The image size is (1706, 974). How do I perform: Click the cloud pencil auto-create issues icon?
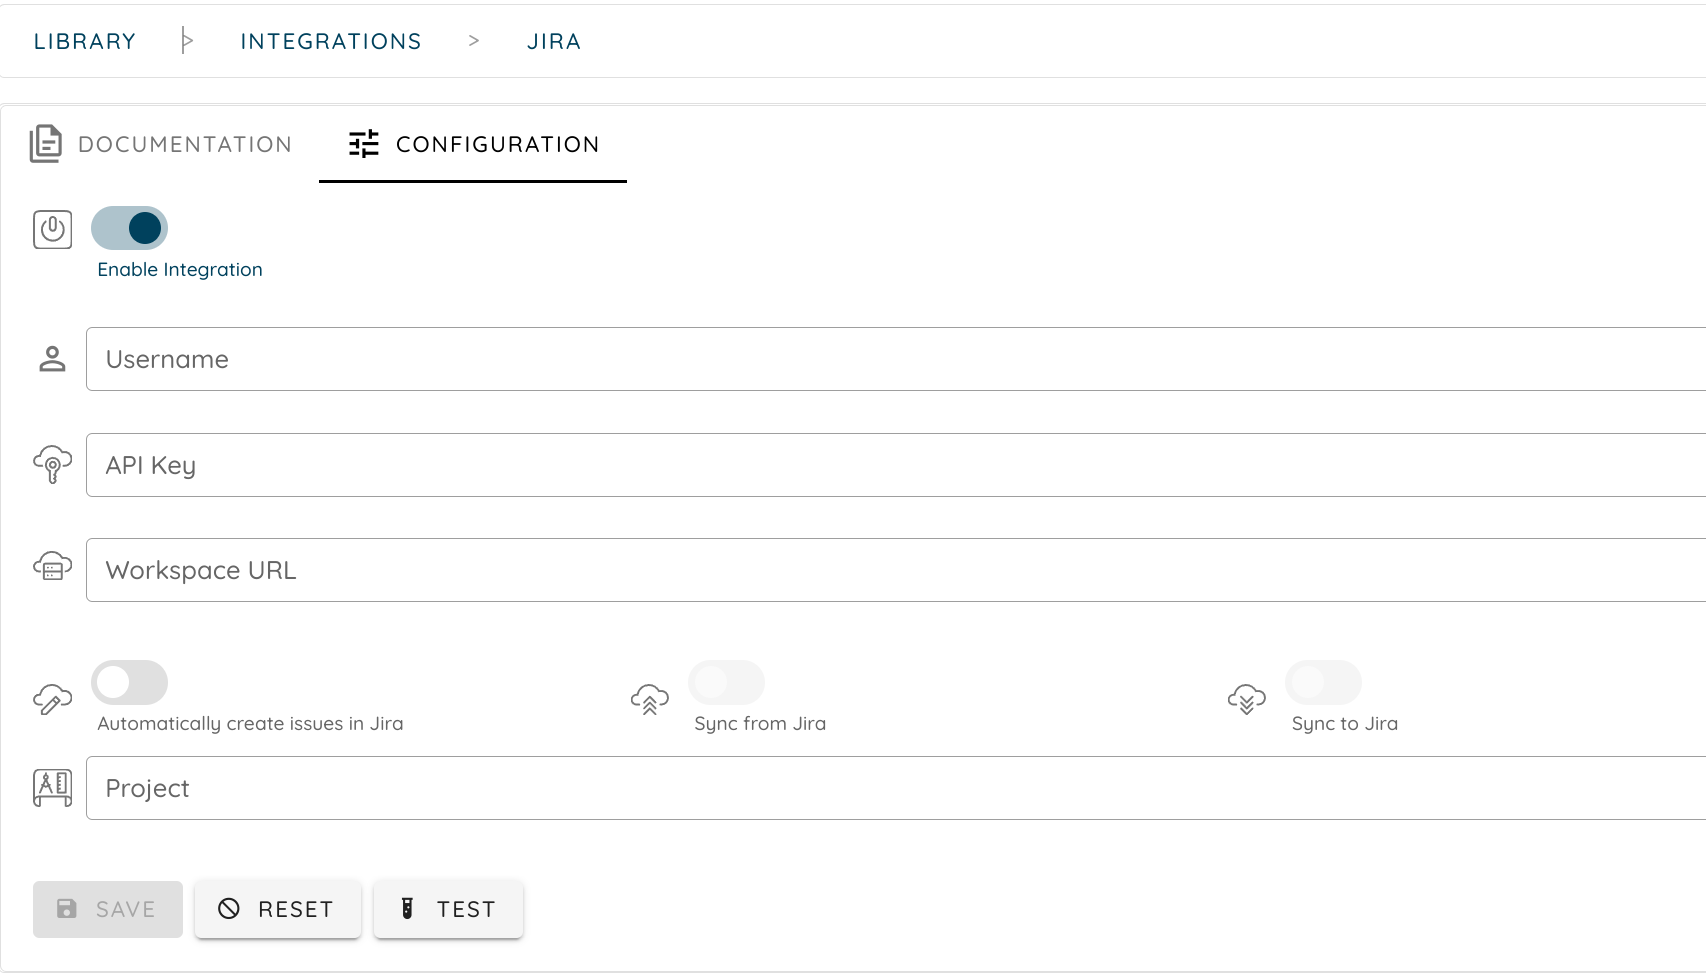[52, 699]
